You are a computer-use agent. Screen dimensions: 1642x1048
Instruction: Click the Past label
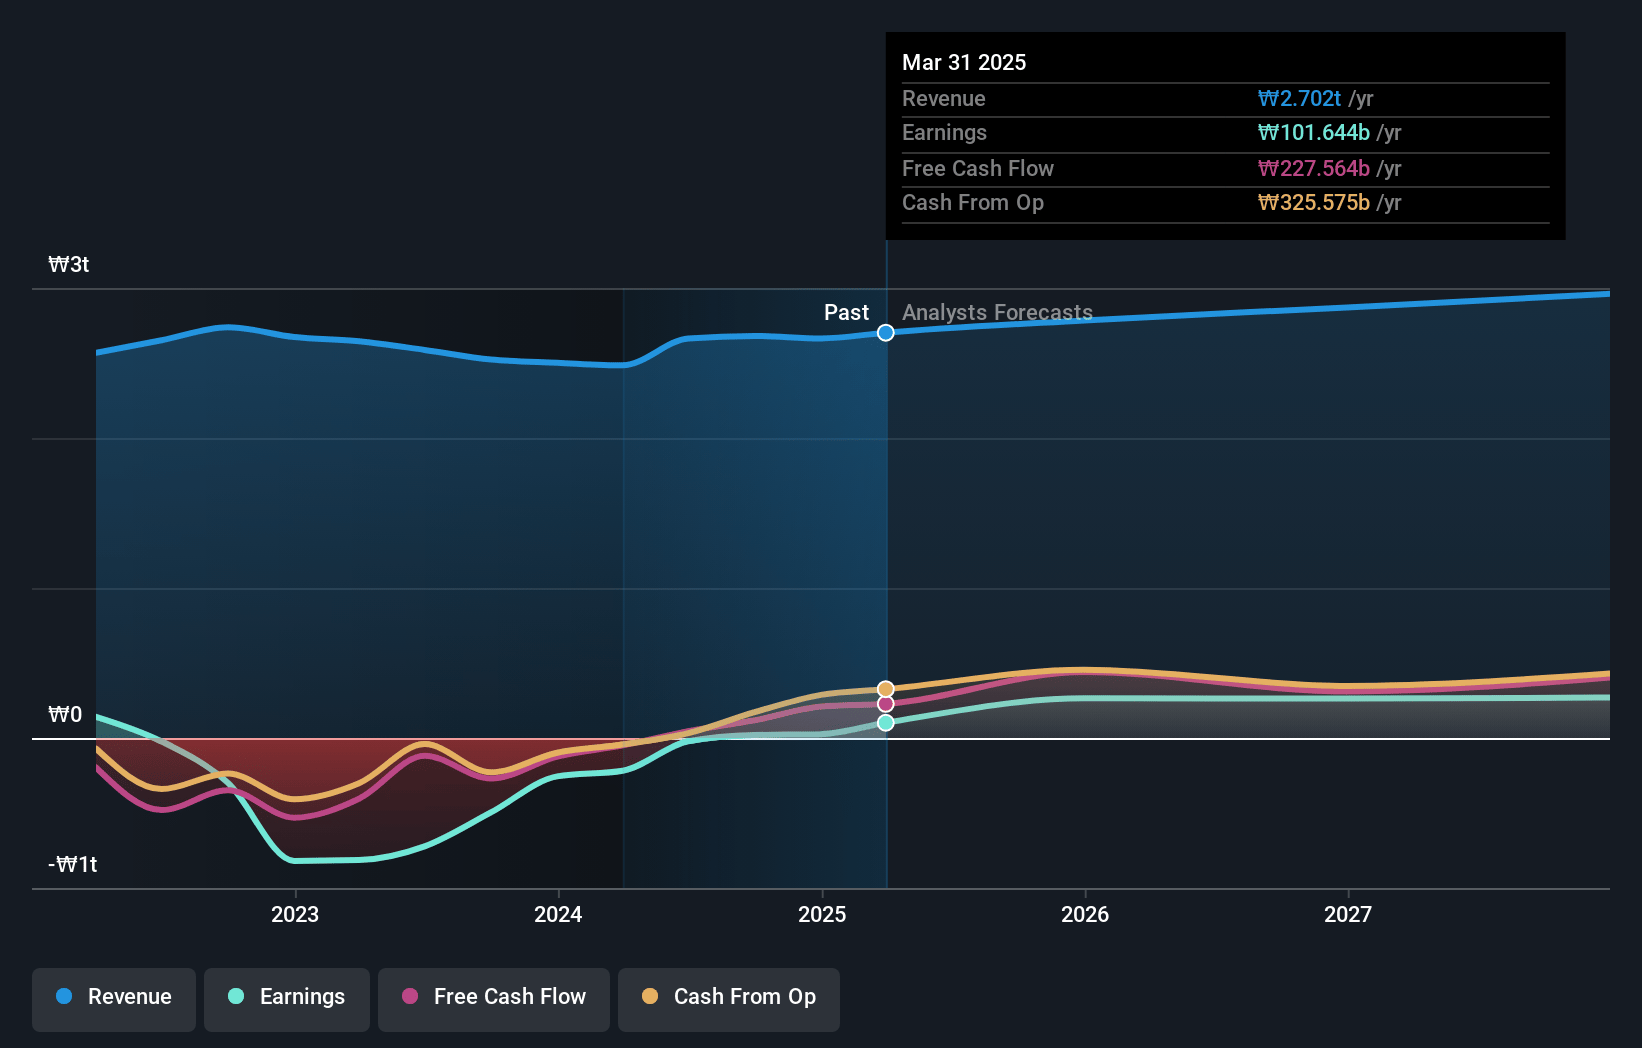[846, 312]
